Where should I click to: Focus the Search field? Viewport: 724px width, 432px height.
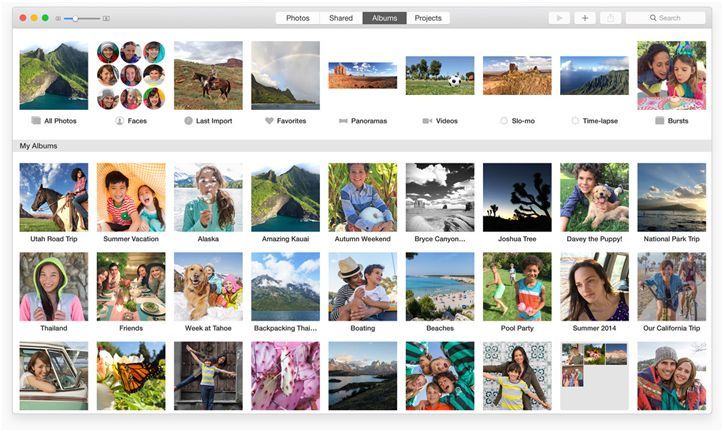tap(665, 18)
